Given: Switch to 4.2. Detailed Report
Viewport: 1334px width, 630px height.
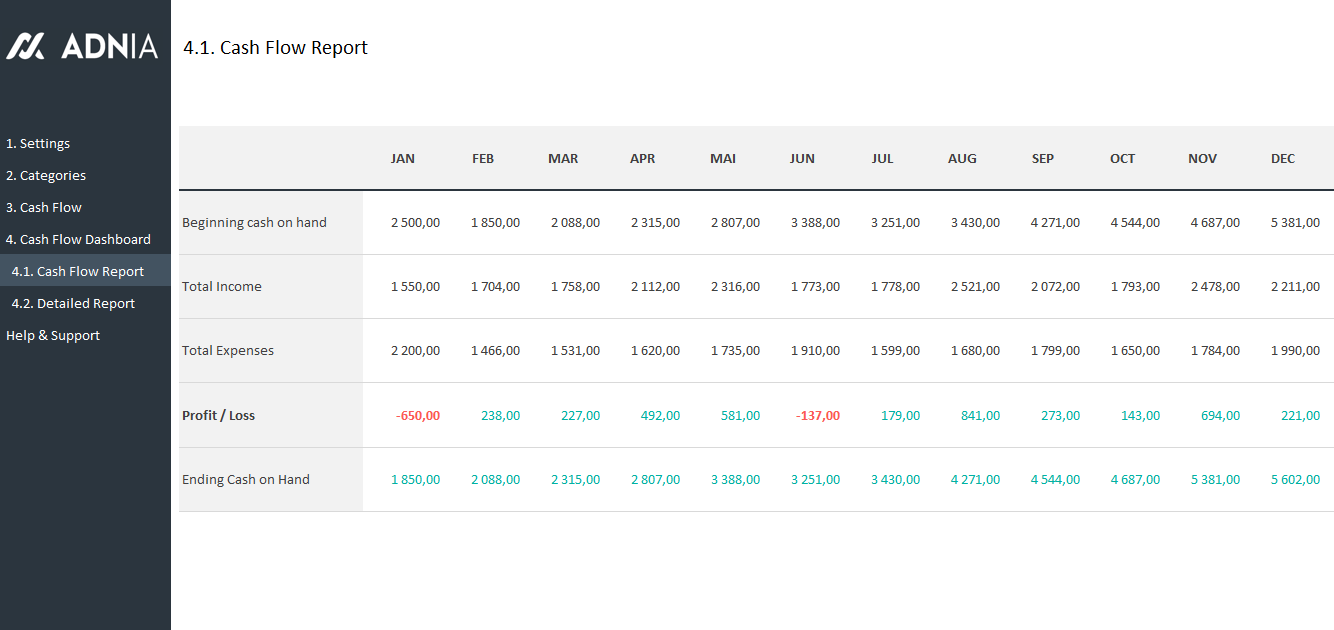Looking at the screenshot, I should coord(73,303).
